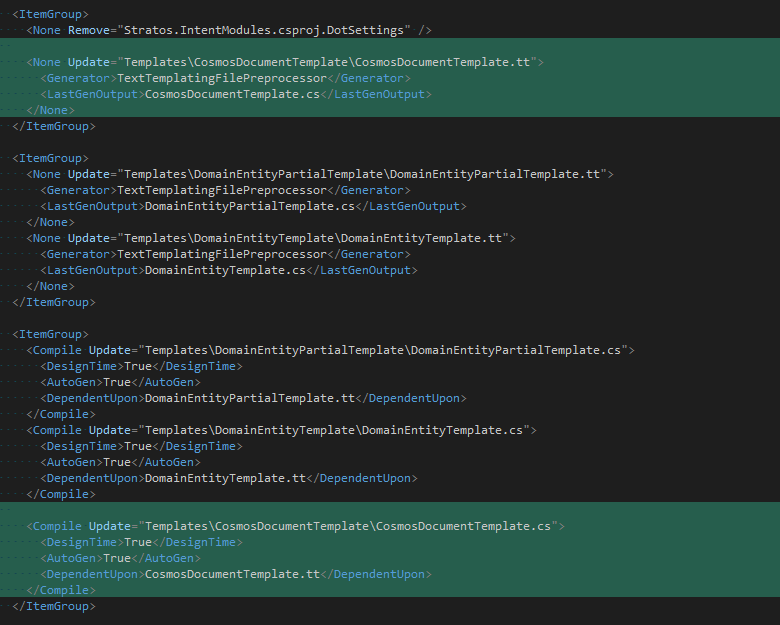
Task: Place cursor in TextTemplatingFilePreprocessor under the DomainEntityTemplate.tt element
Action: tap(222, 254)
